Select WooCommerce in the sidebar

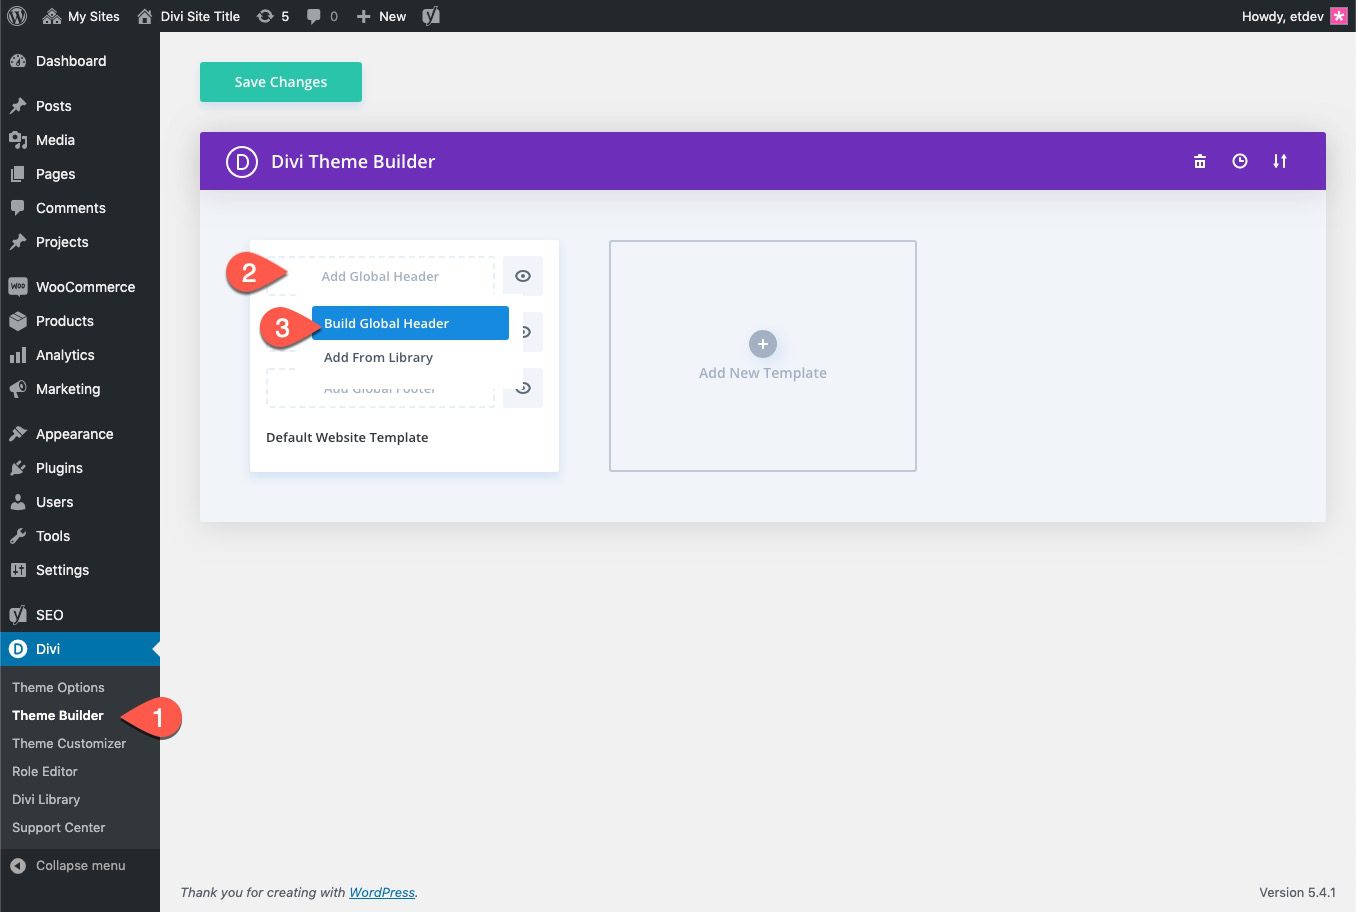(x=84, y=286)
